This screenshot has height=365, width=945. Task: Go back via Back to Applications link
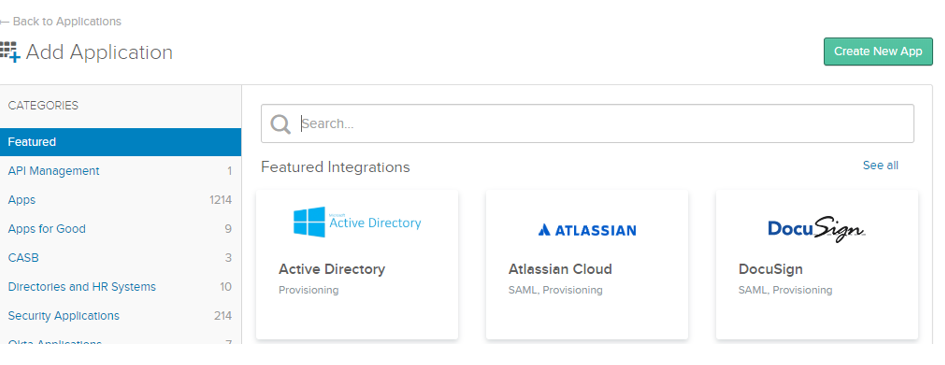coord(61,22)
